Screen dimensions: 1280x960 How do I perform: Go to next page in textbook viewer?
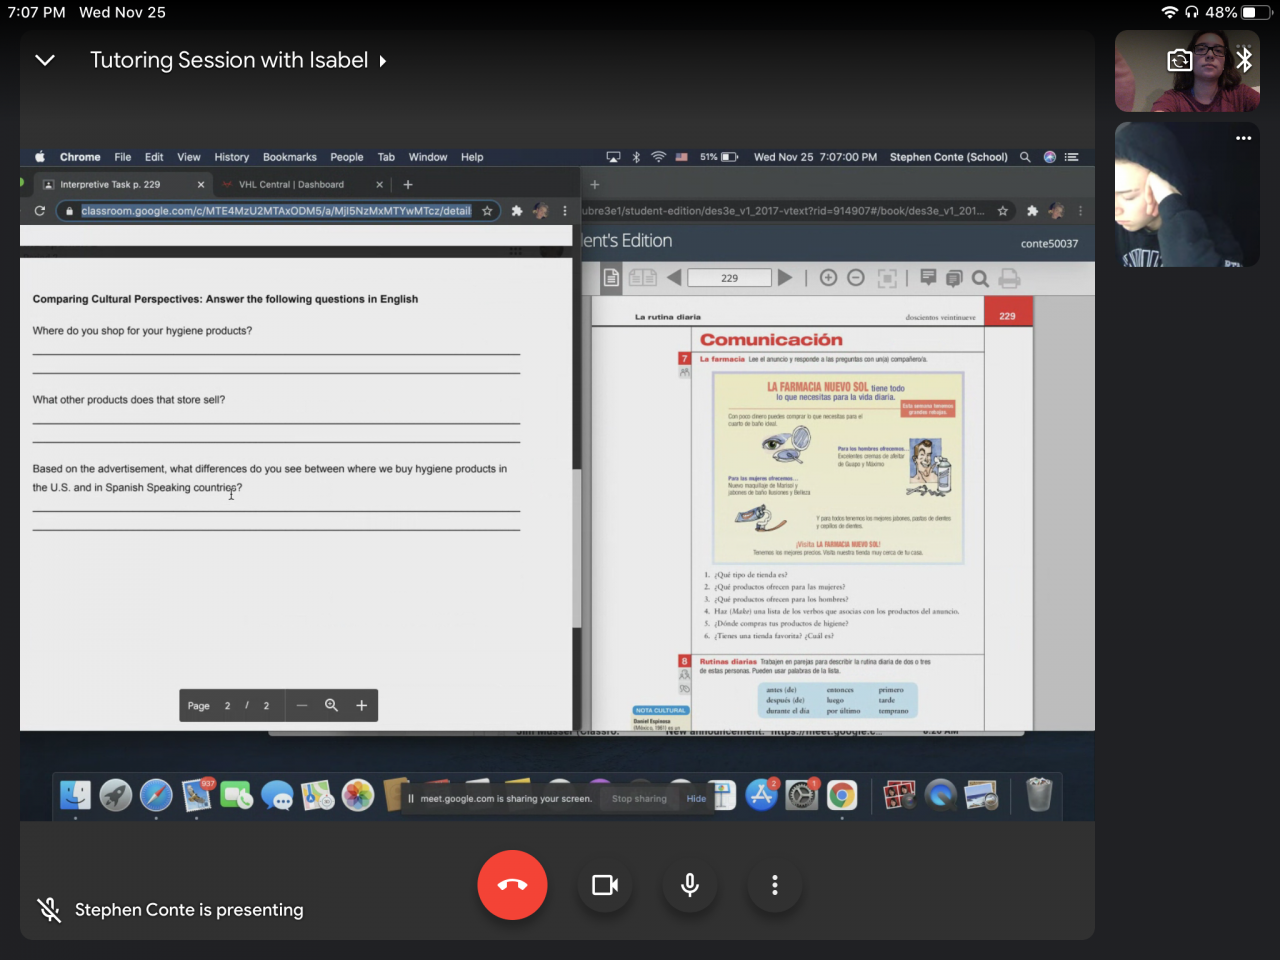click(x=785, y=278)
